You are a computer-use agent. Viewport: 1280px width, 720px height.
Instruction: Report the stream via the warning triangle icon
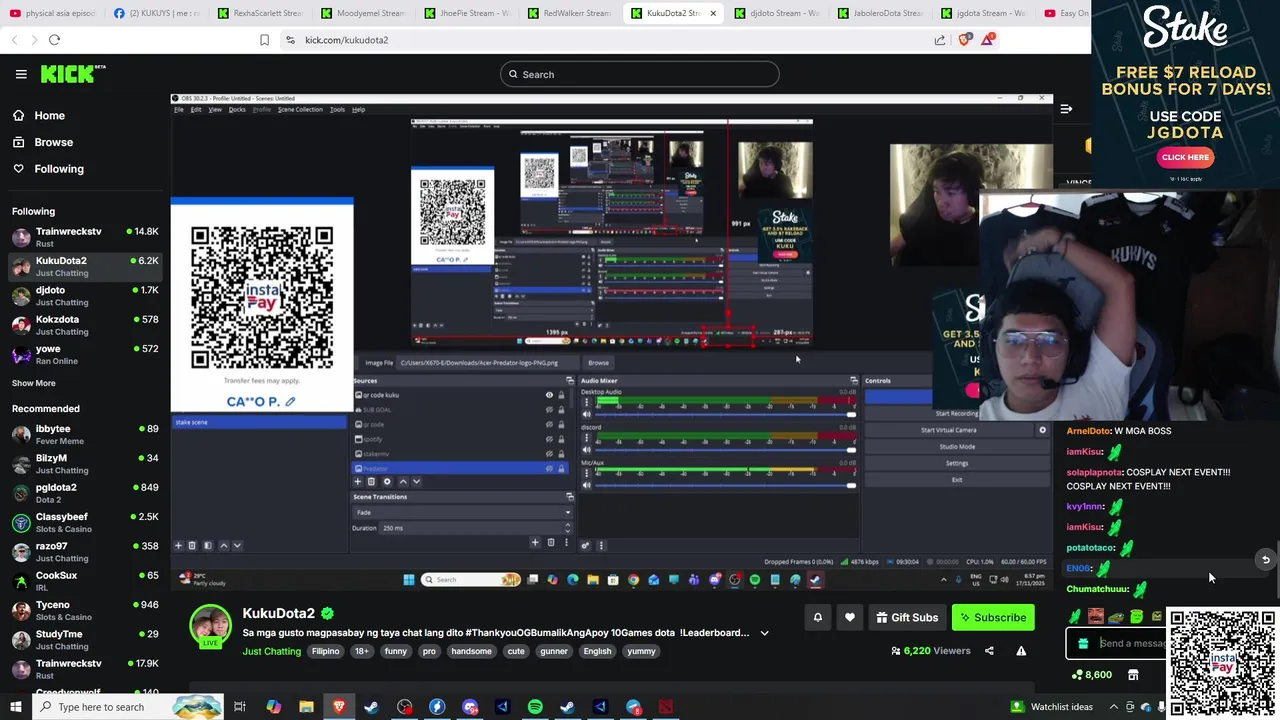1021,651
